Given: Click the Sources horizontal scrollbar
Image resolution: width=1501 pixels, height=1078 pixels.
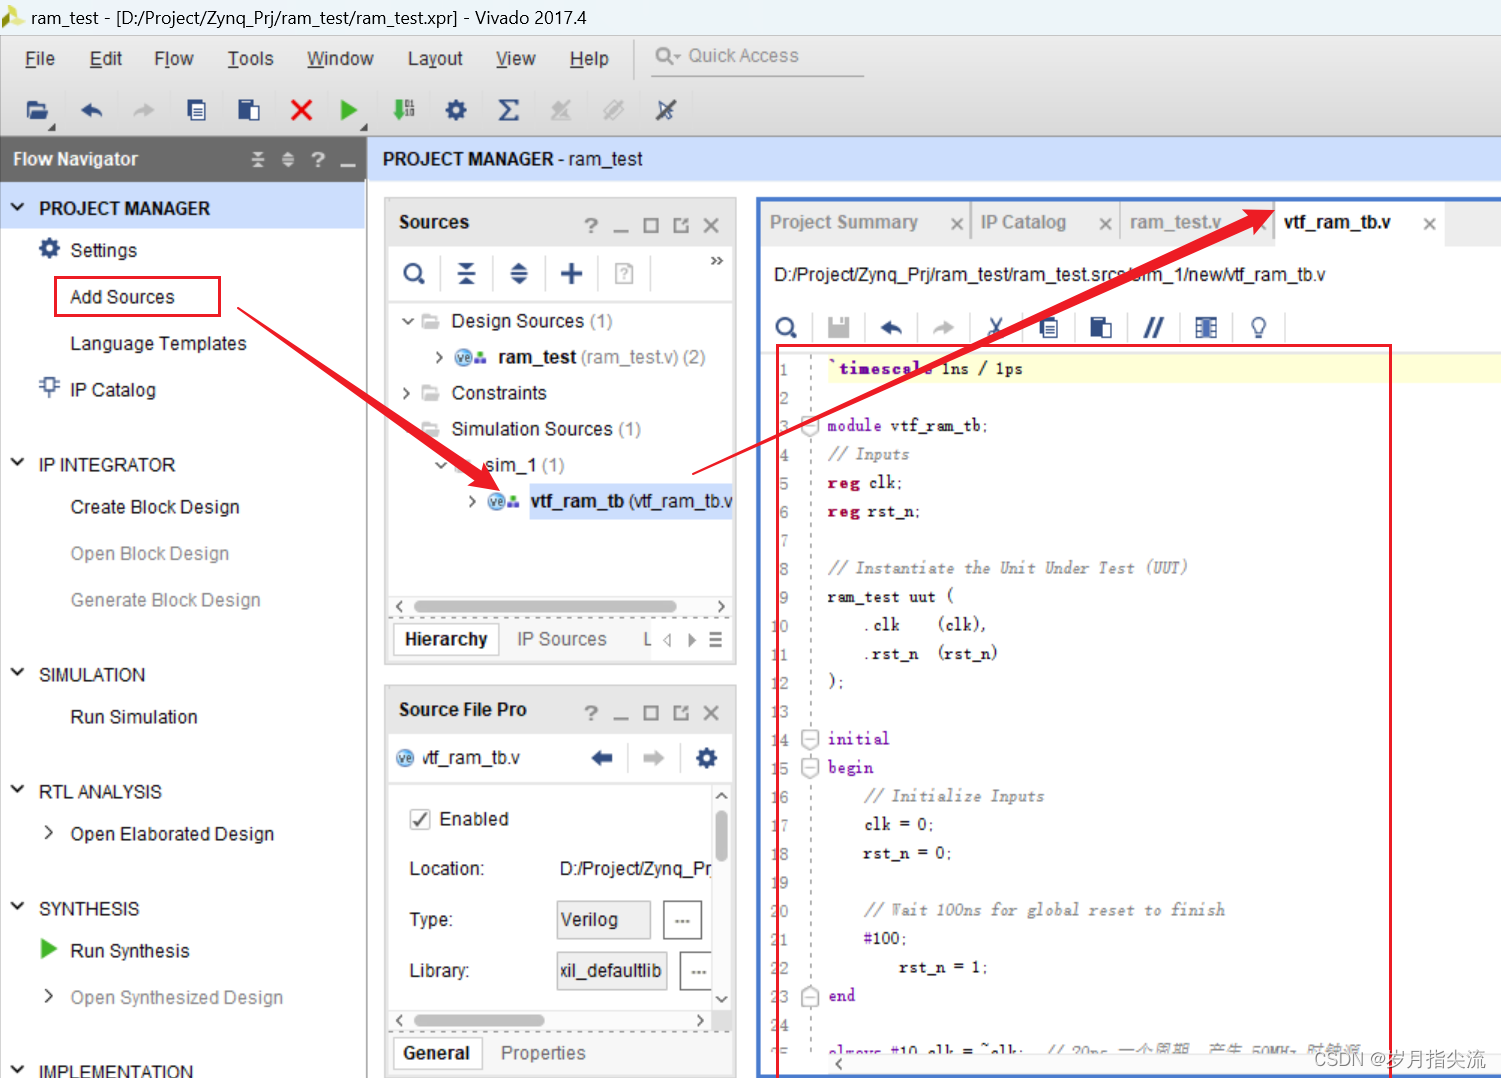Looking at the screenshot, I should pyautogui.click(x=545, y=607).
